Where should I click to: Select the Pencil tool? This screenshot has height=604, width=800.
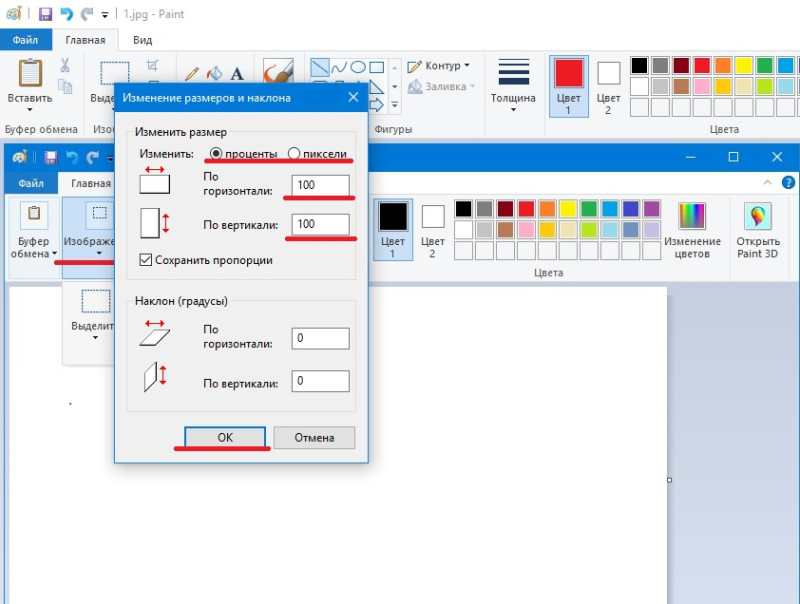[x=192, y=74]
